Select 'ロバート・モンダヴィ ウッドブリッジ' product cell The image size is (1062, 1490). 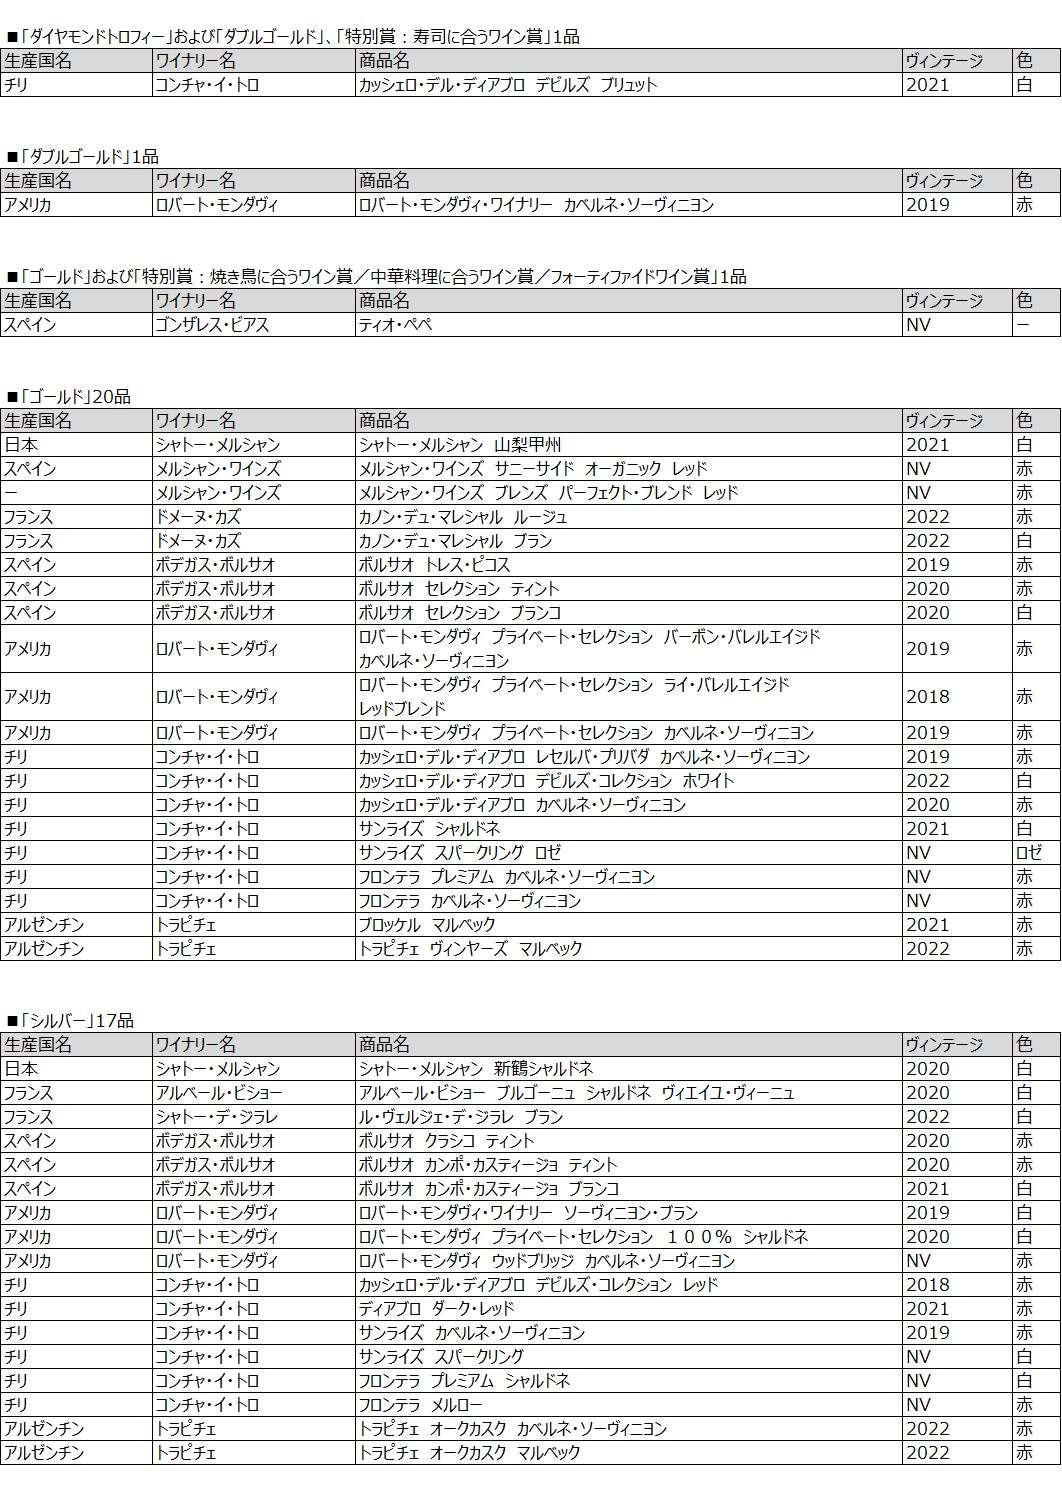click(628, 1261)
